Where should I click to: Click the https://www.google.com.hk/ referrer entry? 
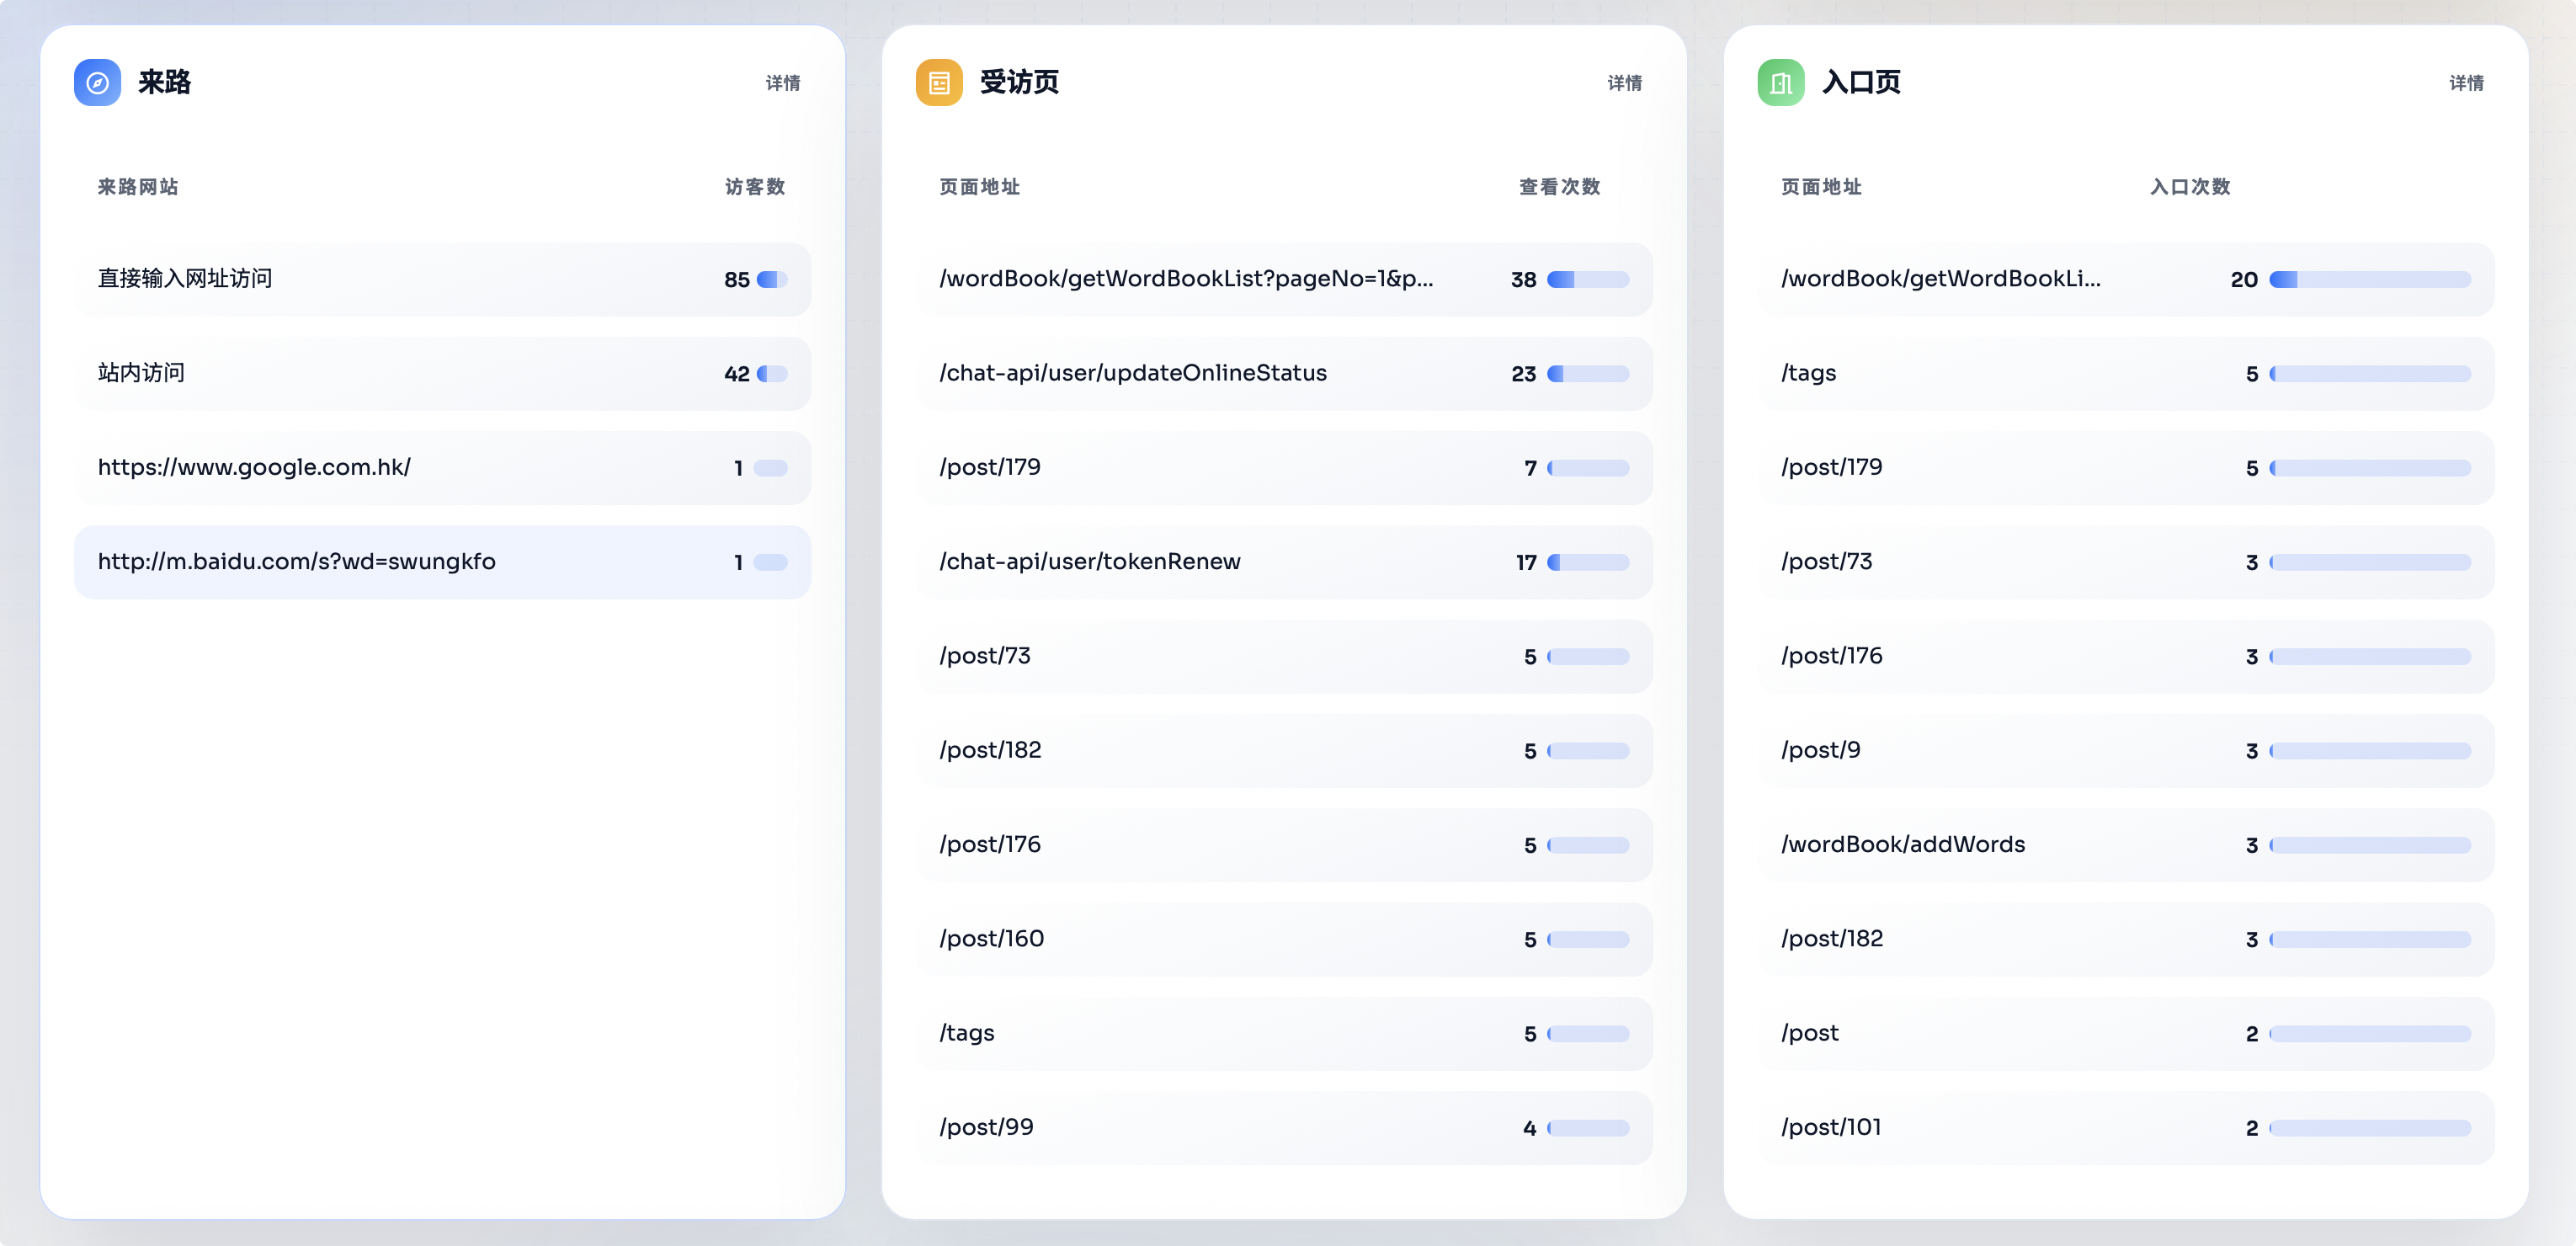pos(254,467)
